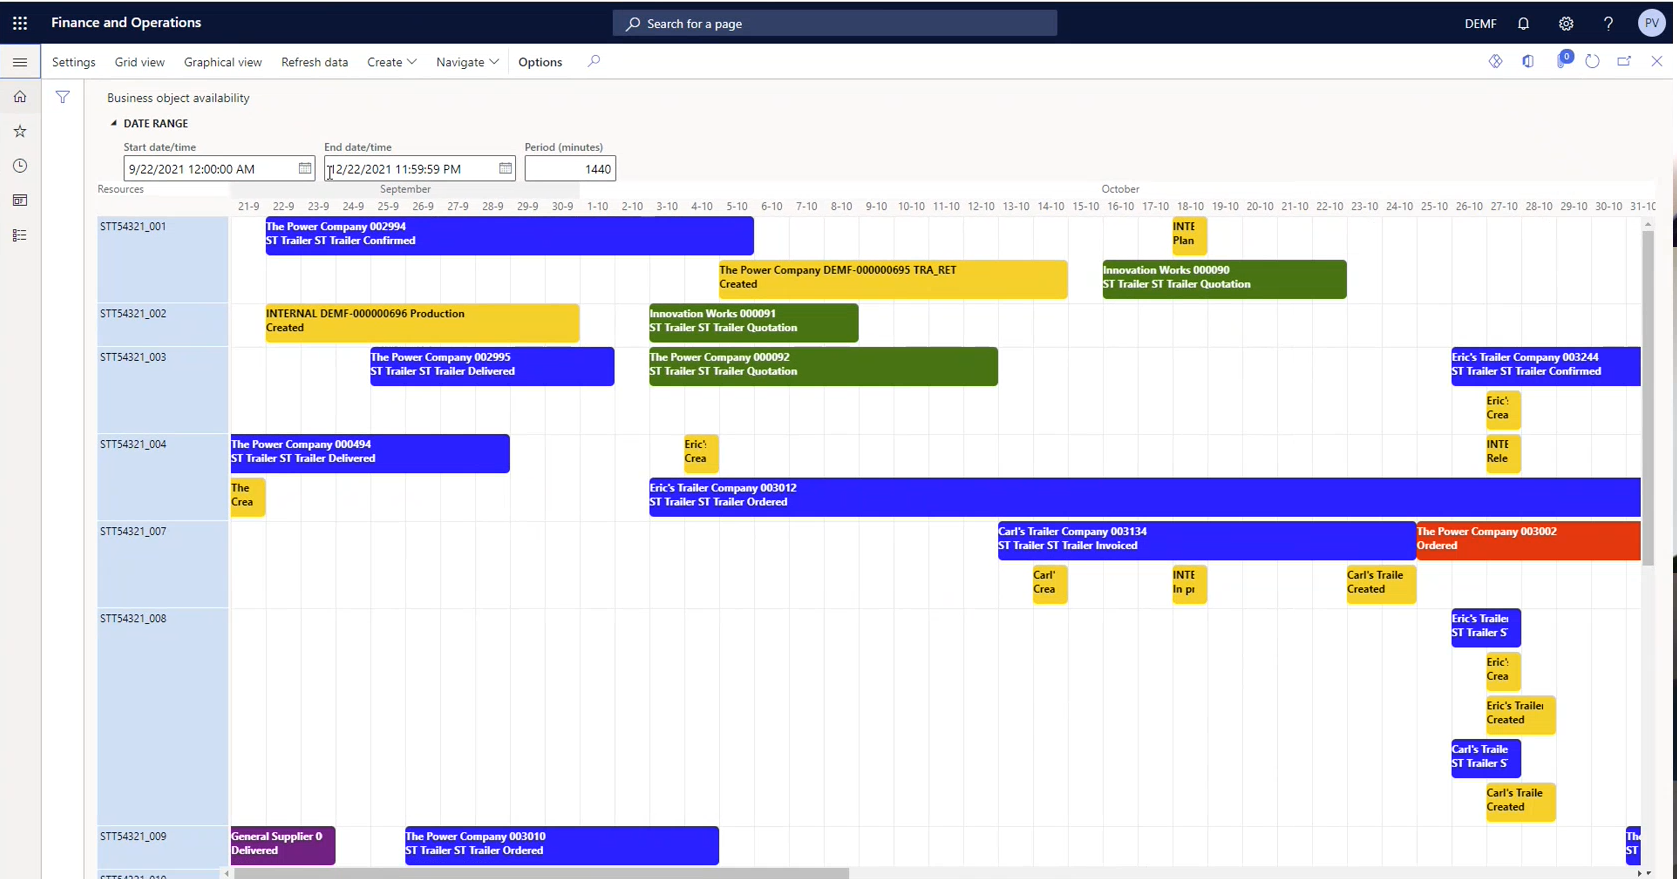Click the refresh page icon
Image resolution: width=1677 pixels, height=879 pixels.
tap(1592, 62)
